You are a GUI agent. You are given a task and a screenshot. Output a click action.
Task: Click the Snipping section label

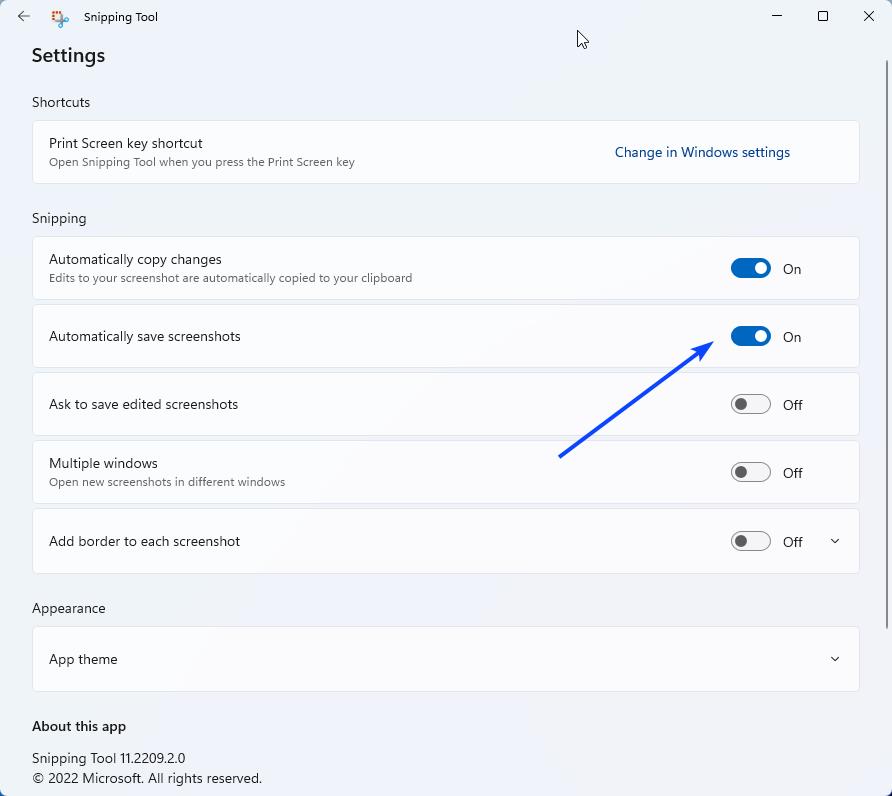click(x=59, y=218)
